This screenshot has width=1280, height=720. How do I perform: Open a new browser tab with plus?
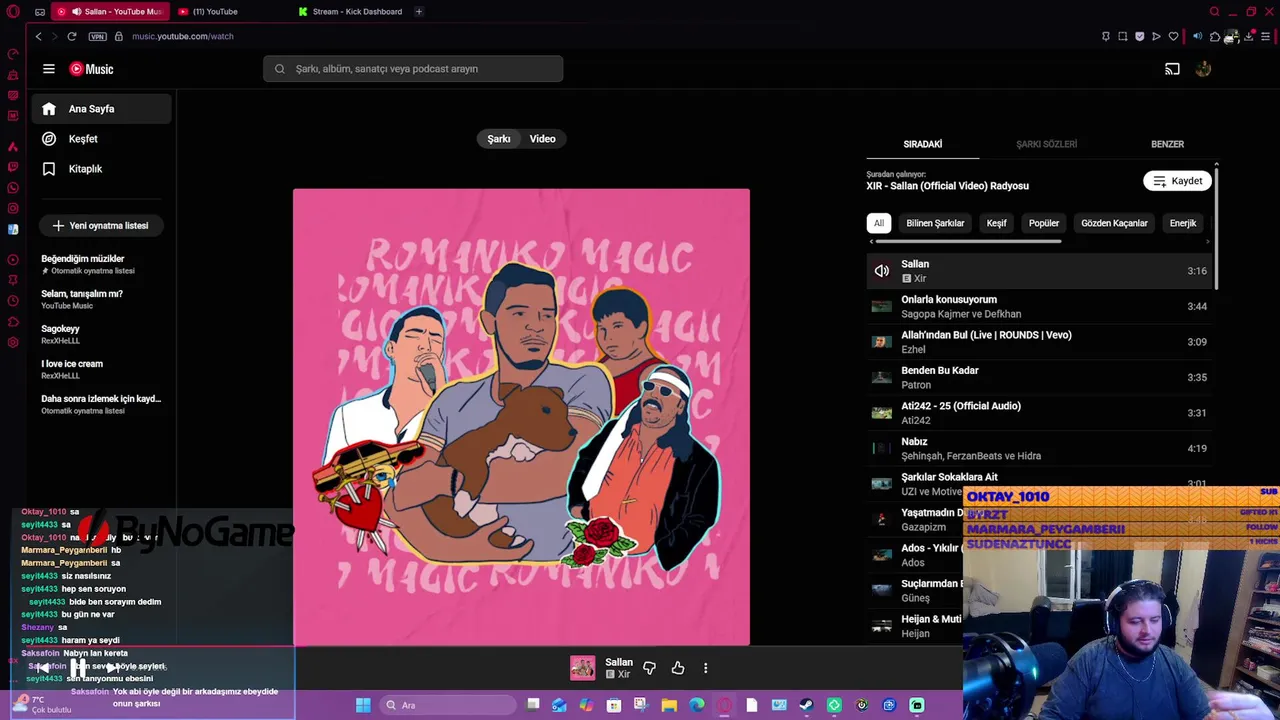coord(419,12)
